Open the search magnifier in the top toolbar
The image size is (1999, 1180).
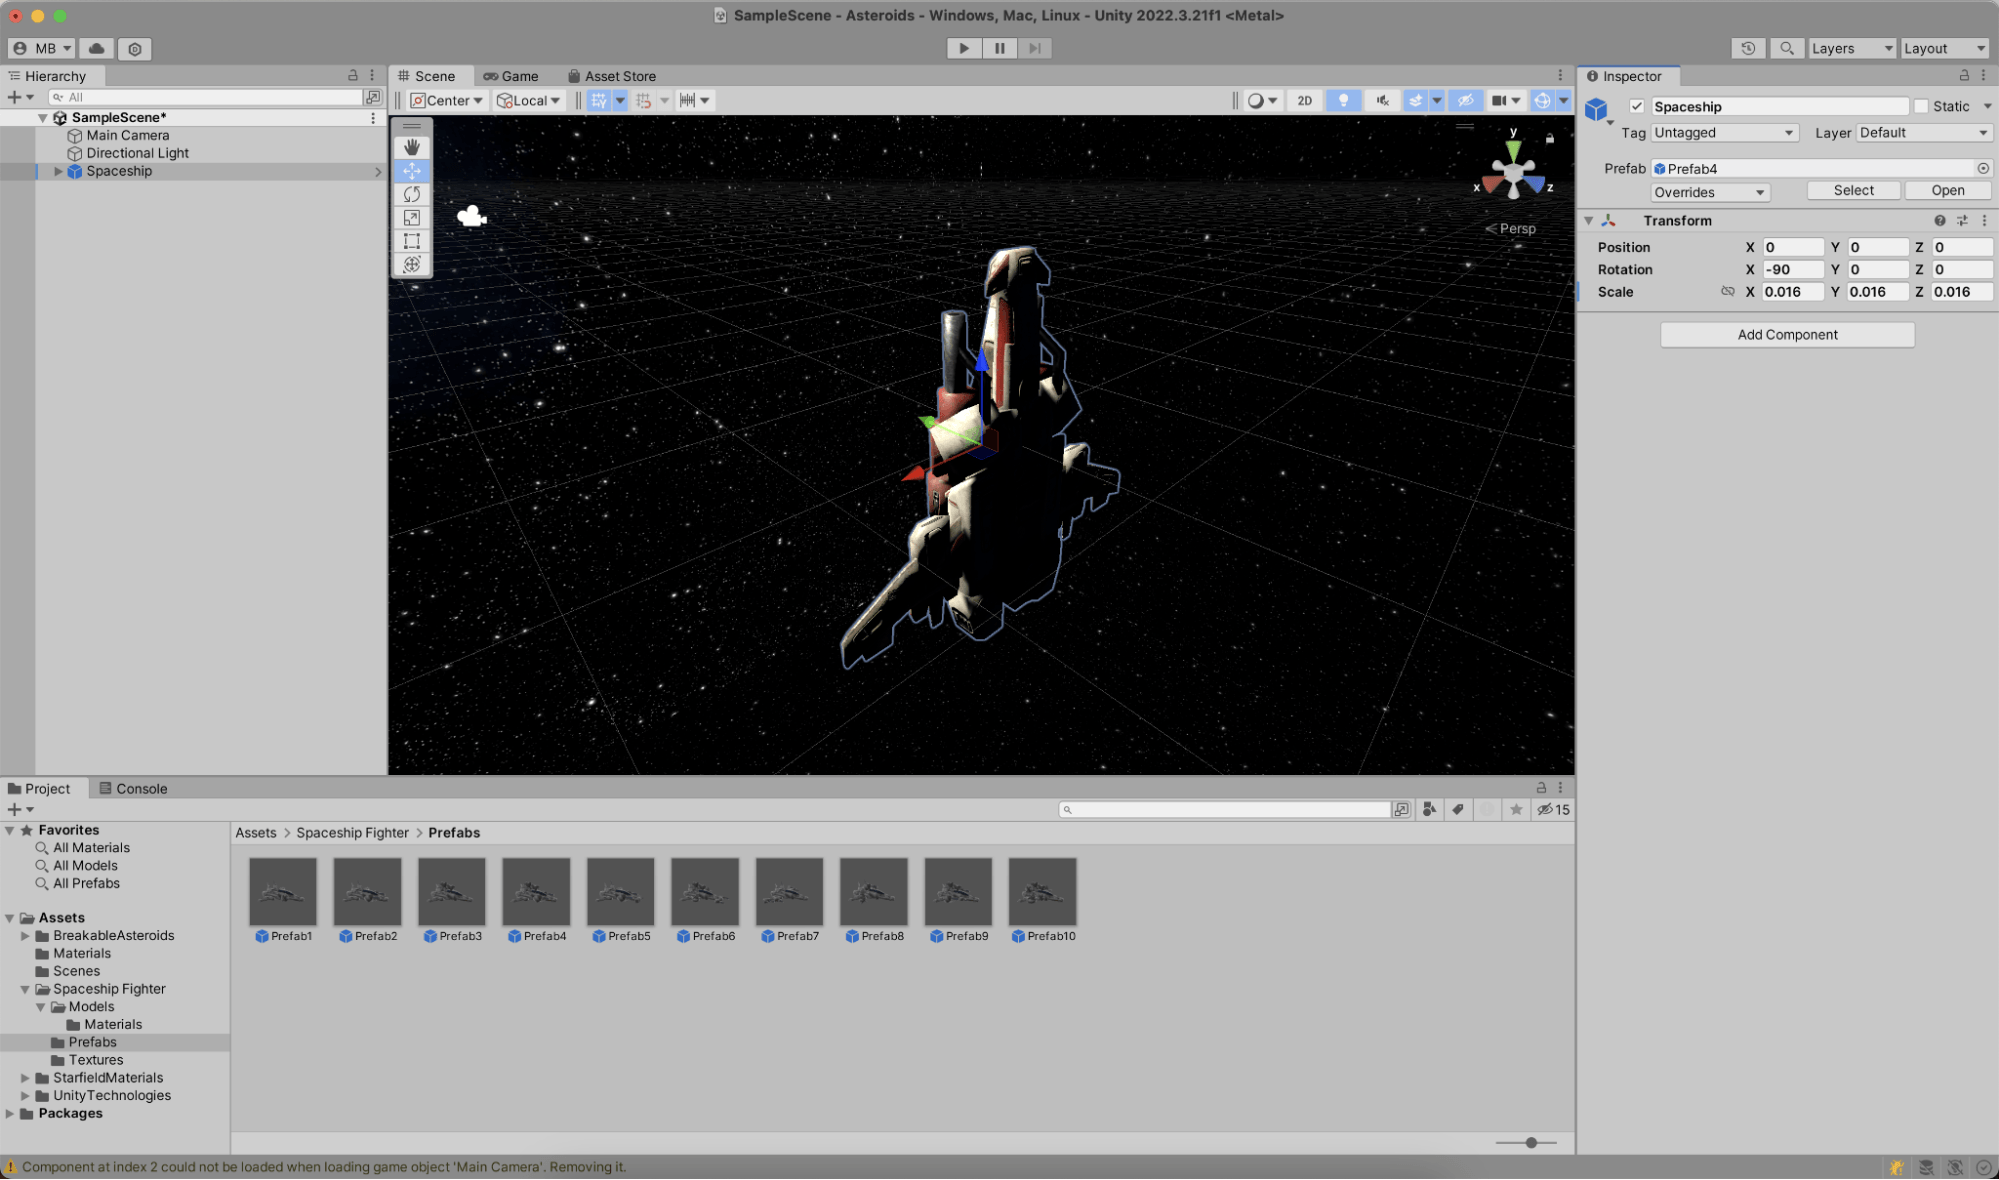[x=1788, y=48]
